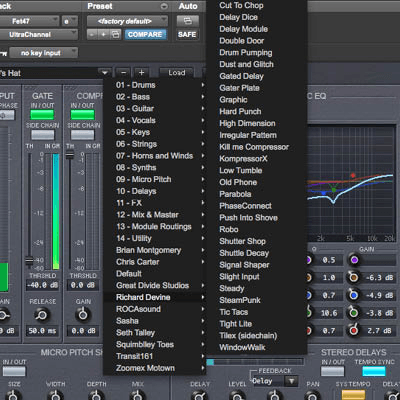Click the gate threshold -40.0 dB field
Viewport: 400px width, 400px height.
pos(43,285)
